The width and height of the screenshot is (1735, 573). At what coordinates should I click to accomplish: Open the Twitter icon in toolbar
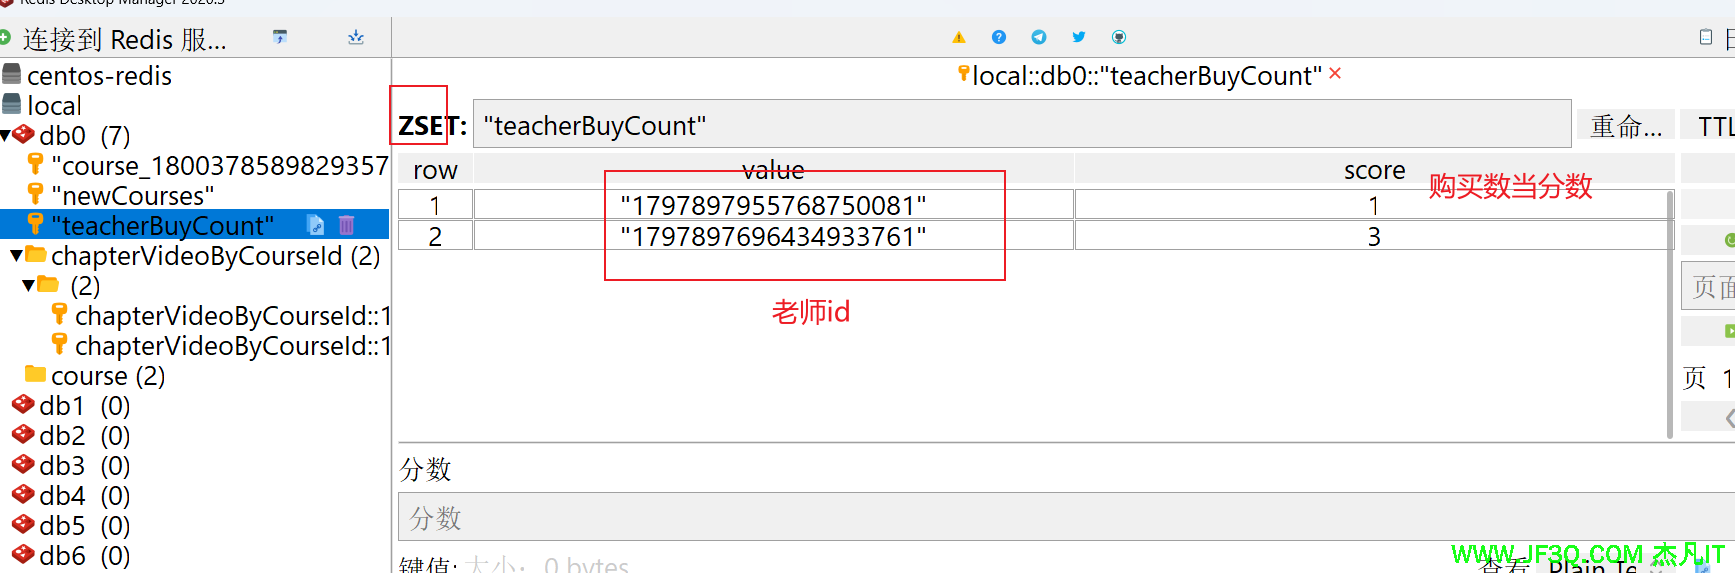click(1079, 37)
